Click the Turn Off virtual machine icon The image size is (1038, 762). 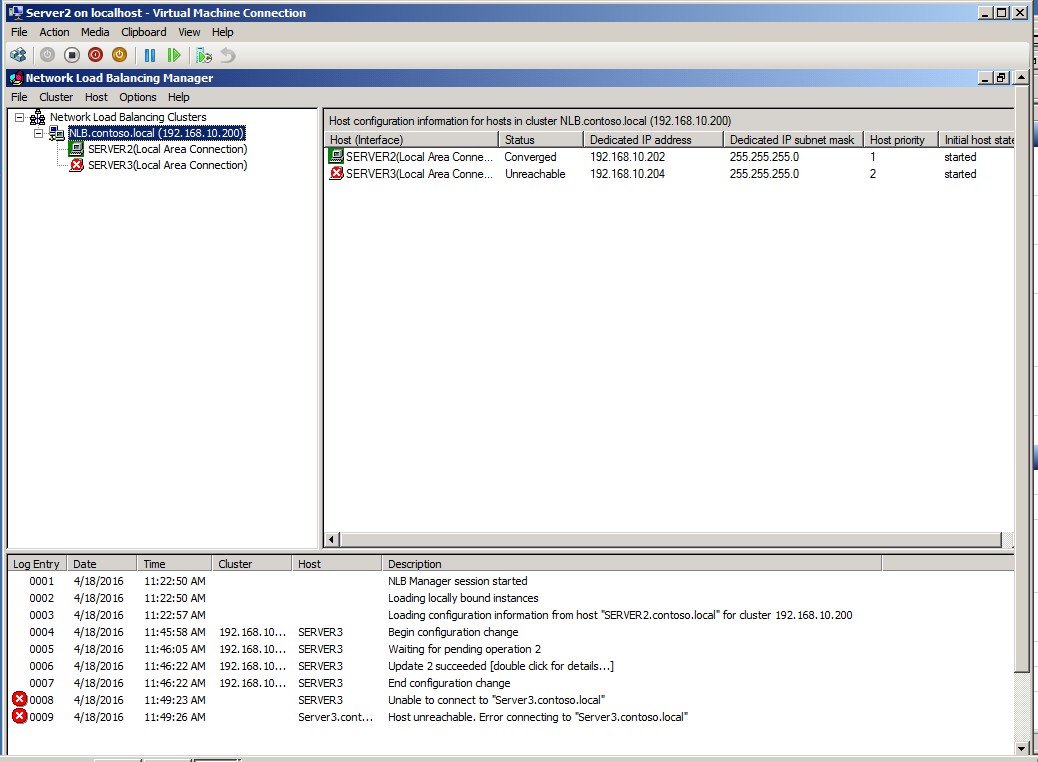[x=71, y=55]
